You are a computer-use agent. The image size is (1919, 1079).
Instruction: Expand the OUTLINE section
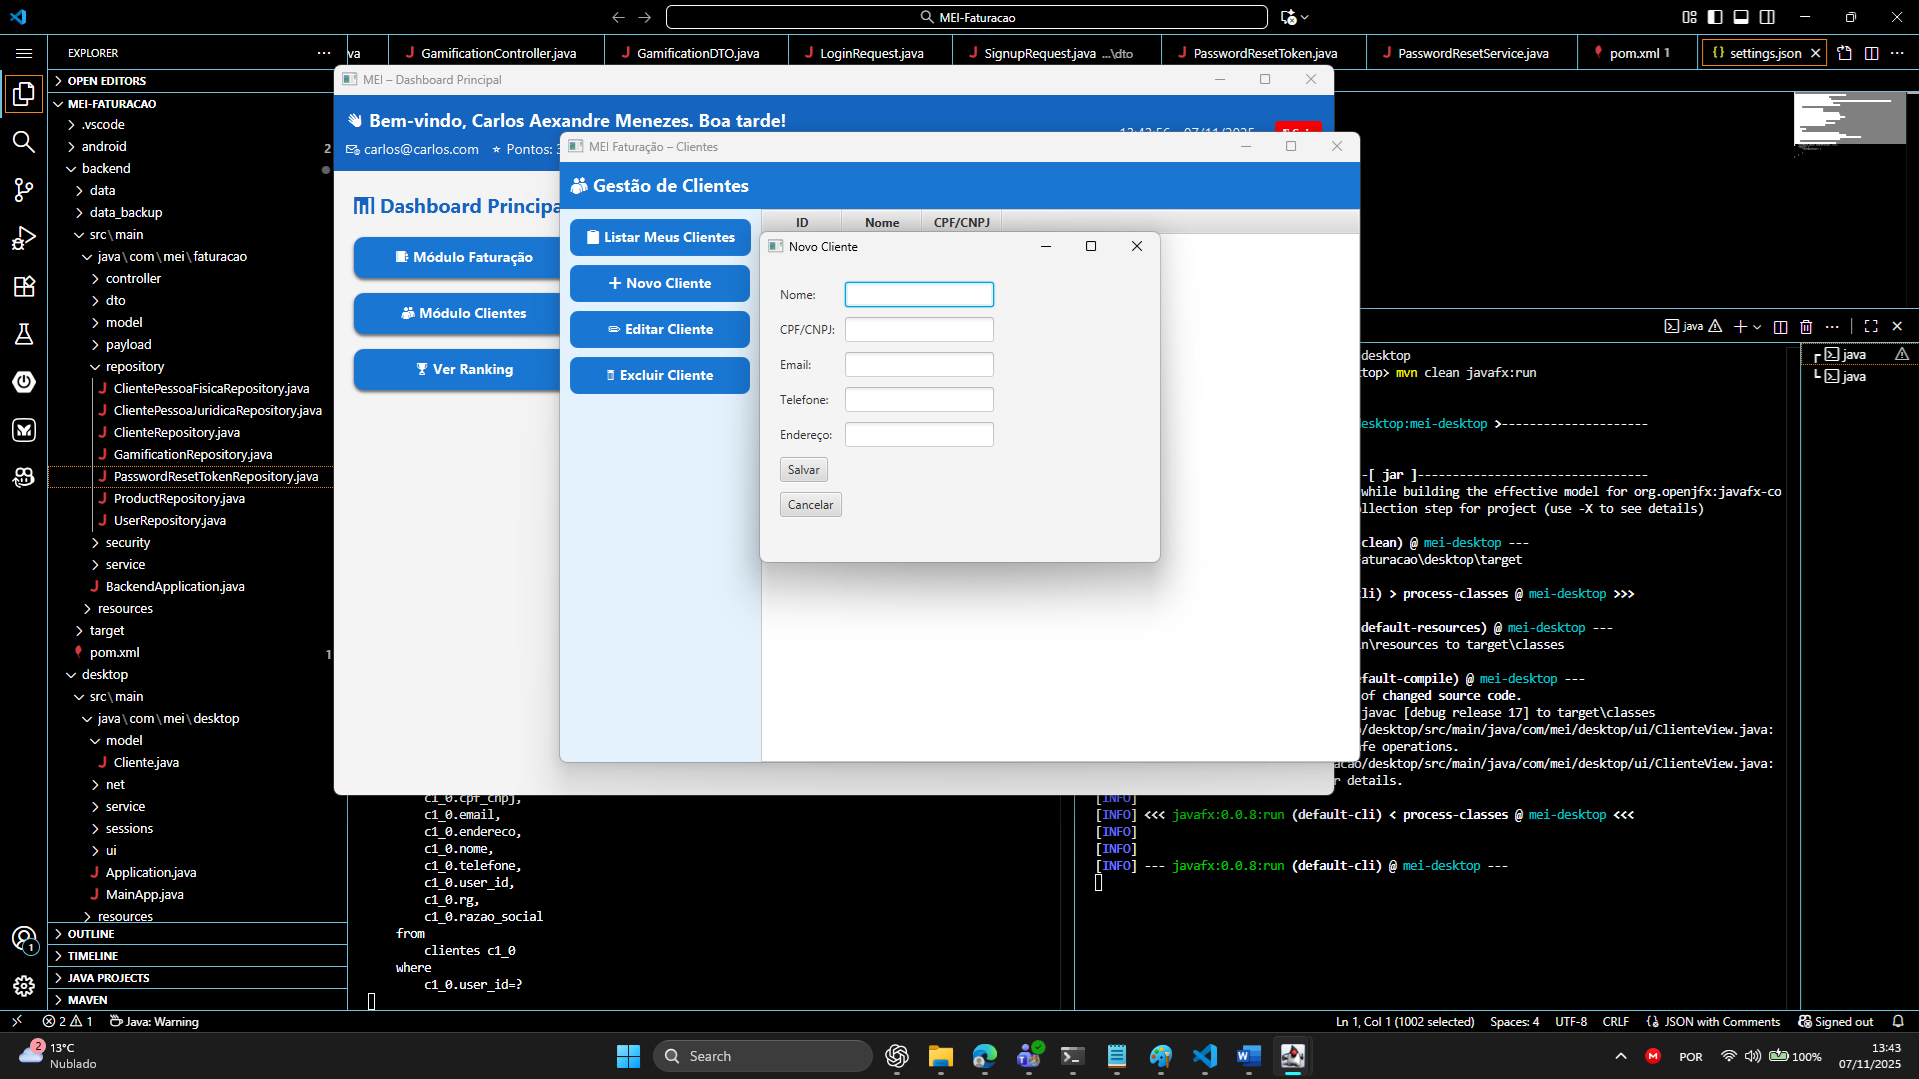tap(91, 934)
